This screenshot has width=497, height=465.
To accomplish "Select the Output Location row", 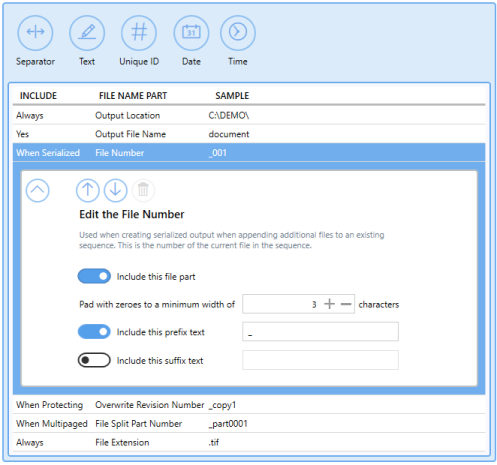I will click(249, 115).
